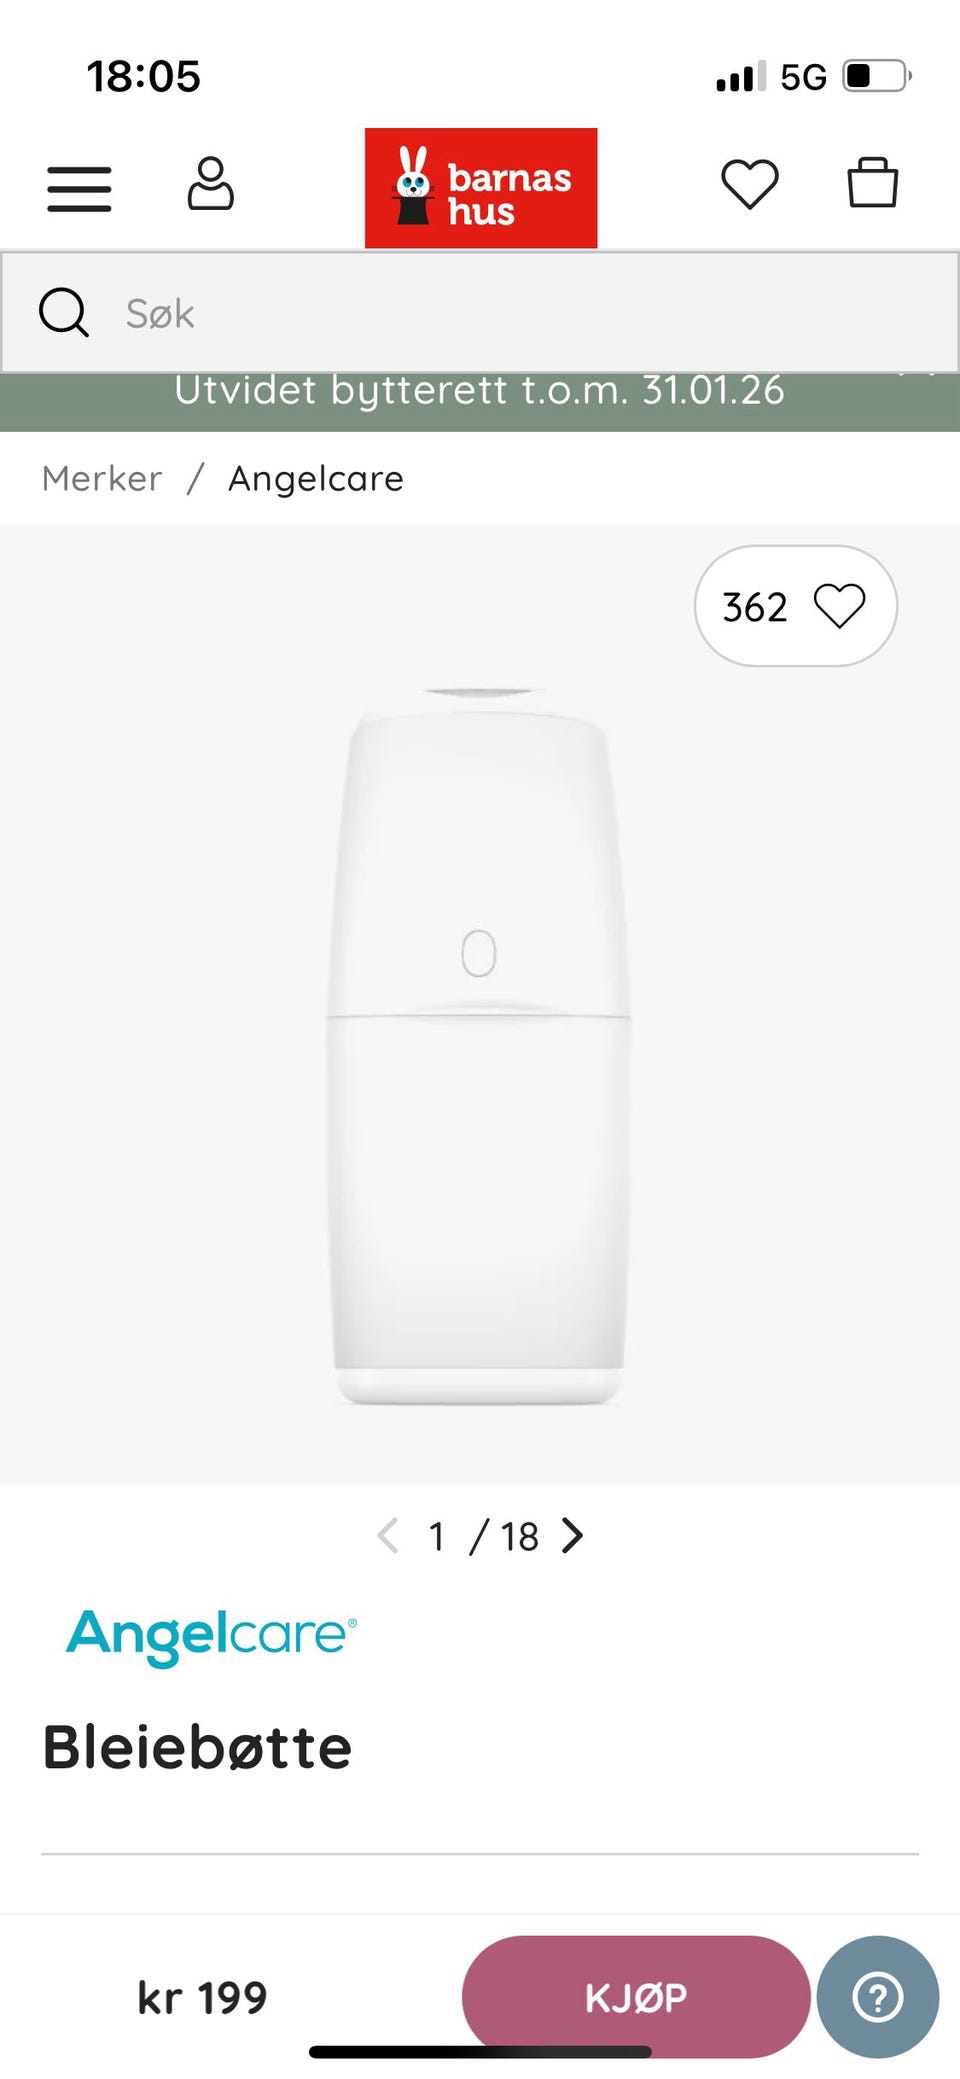Tap the image counter 1 / 18
Viewport: 960px width, 2079px height.
[483, 1536]
